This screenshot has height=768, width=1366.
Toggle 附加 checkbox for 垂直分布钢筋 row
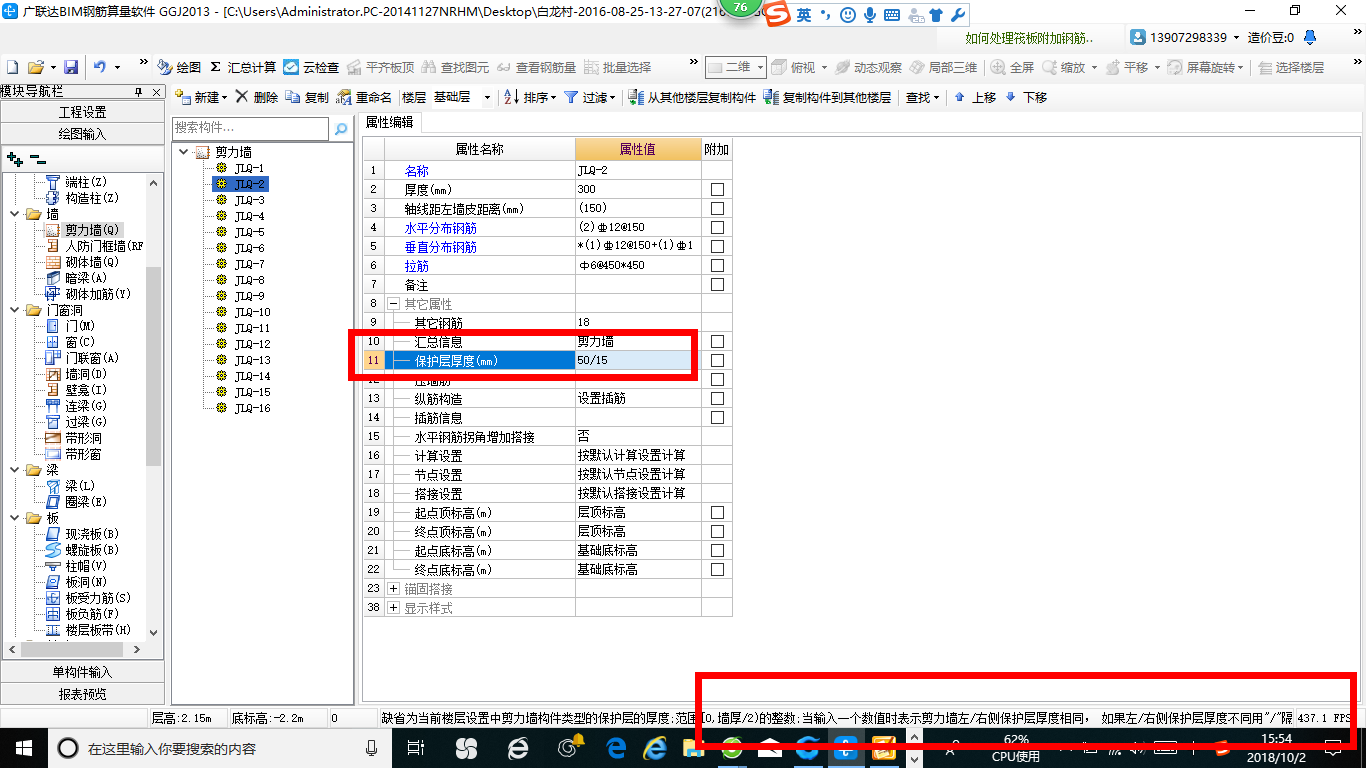click(x=717, y=246)
